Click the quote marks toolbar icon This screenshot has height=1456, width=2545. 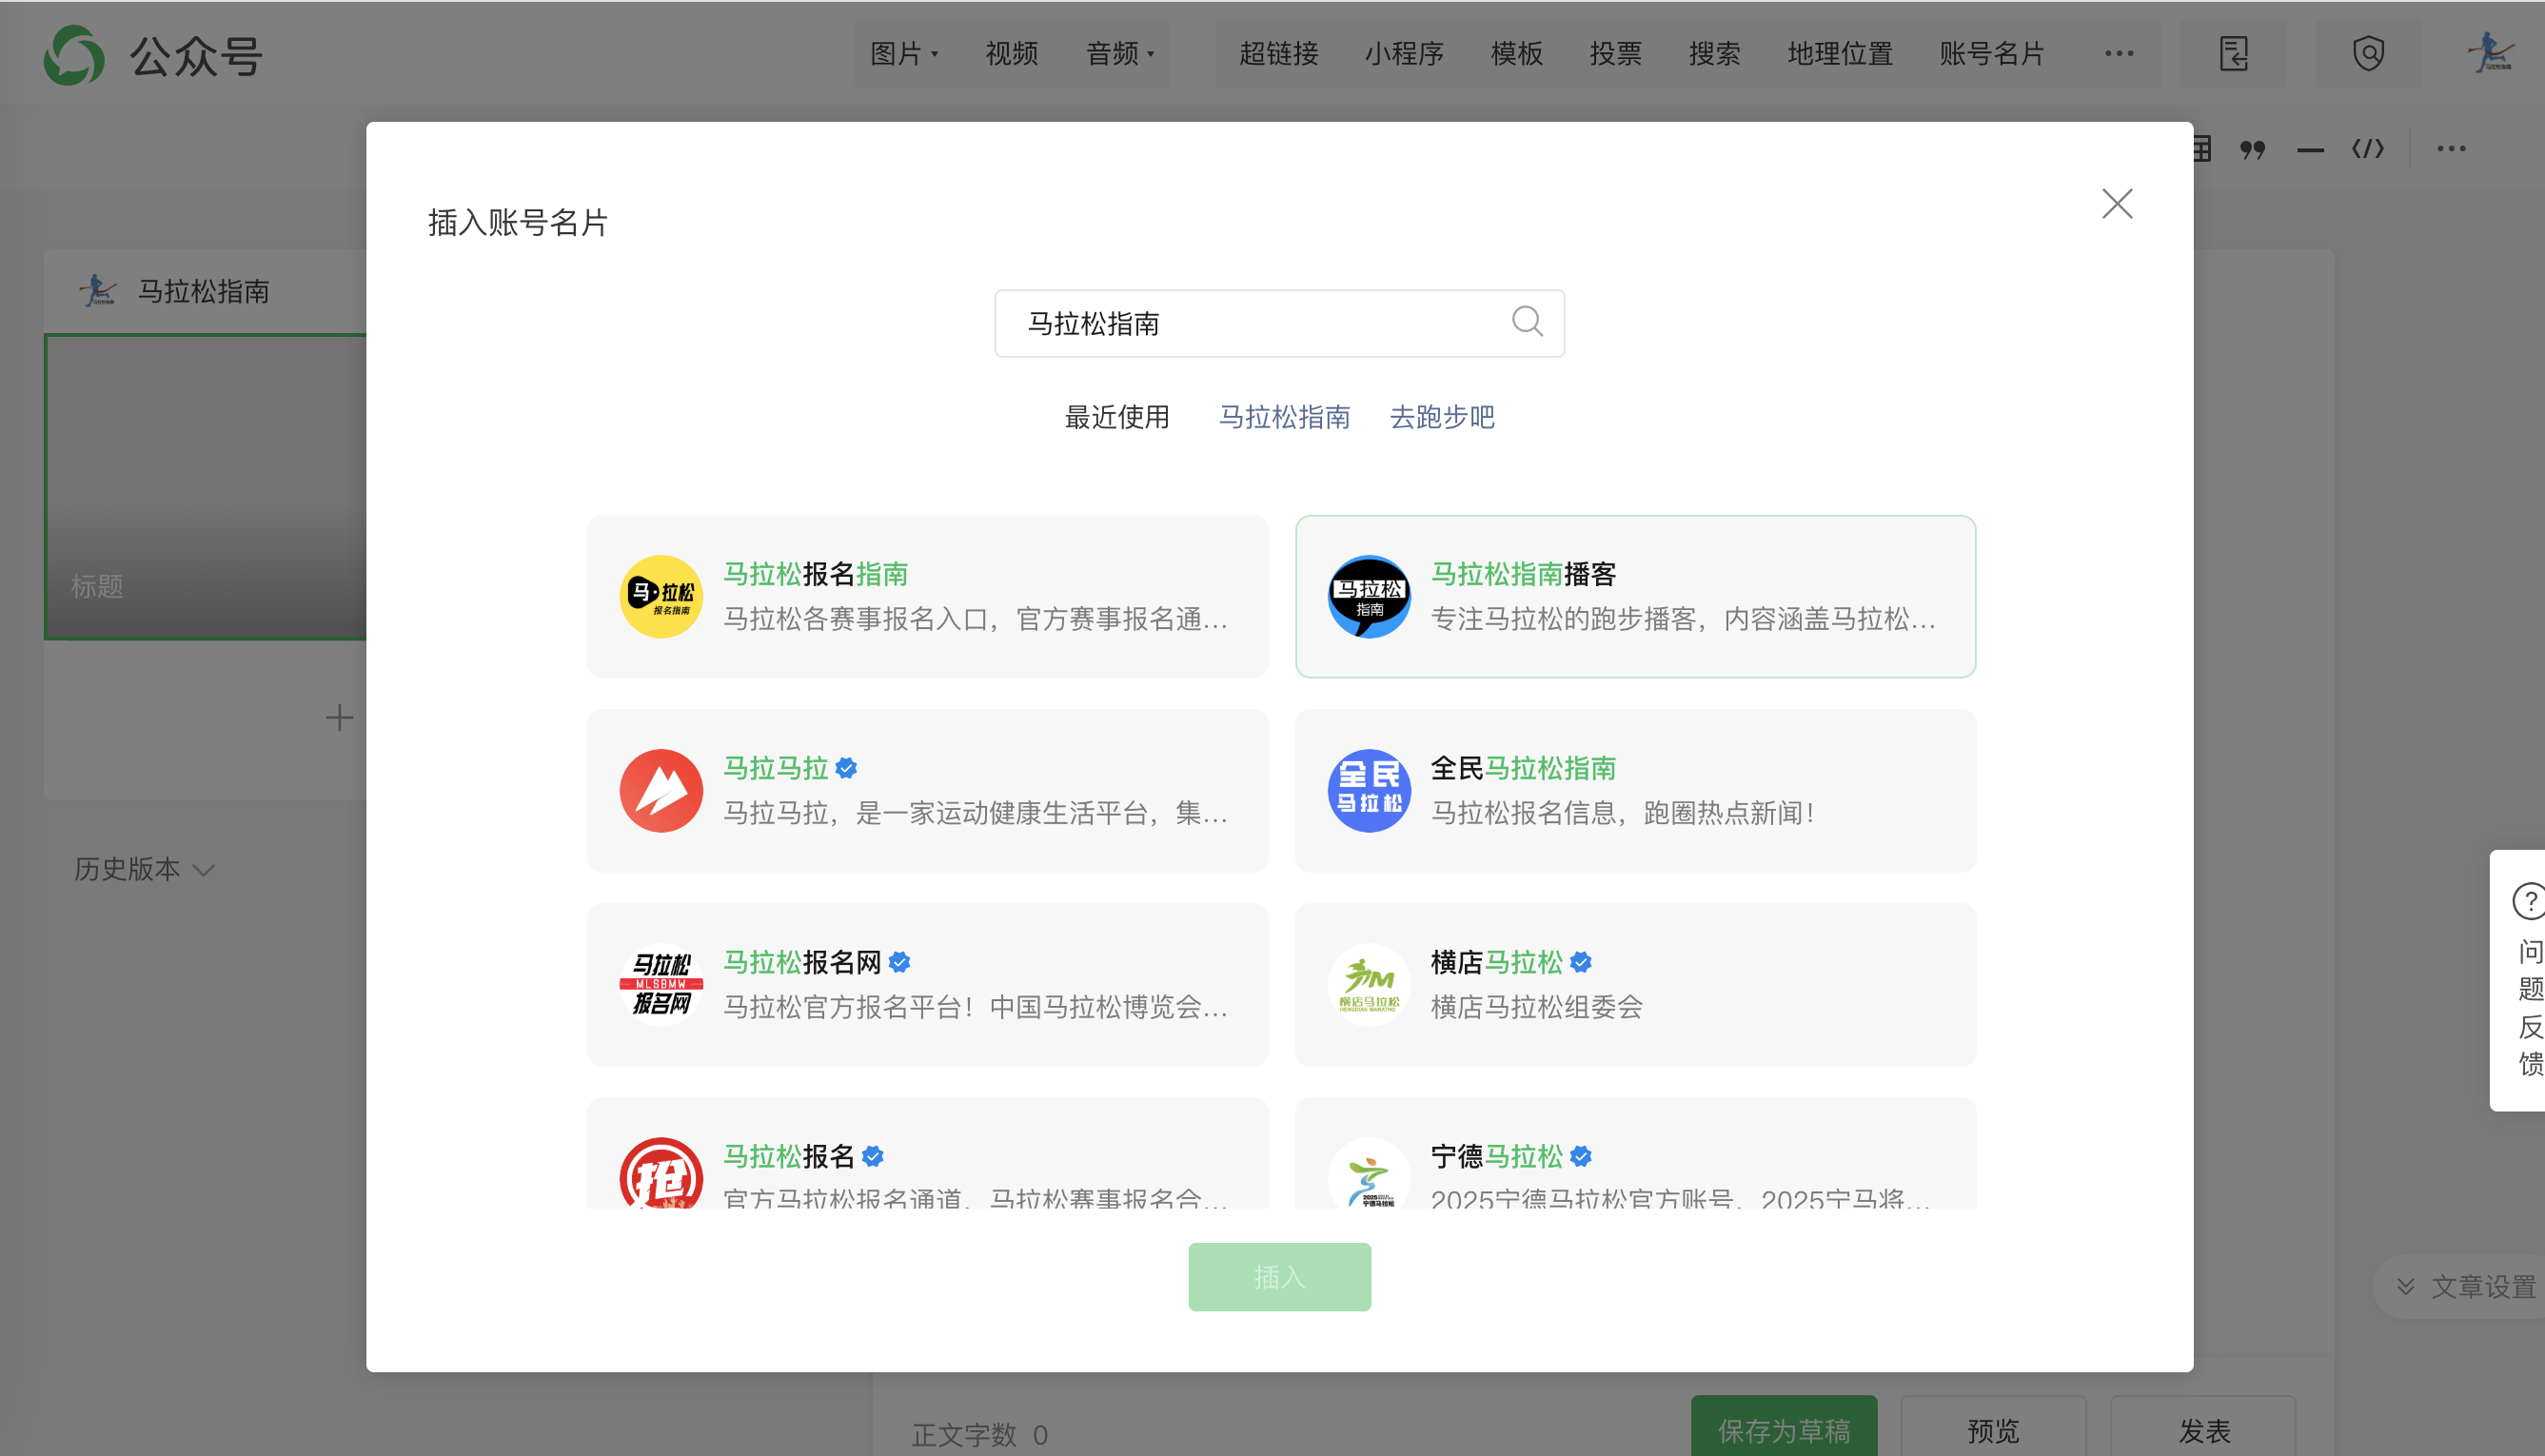[2252, 150]
